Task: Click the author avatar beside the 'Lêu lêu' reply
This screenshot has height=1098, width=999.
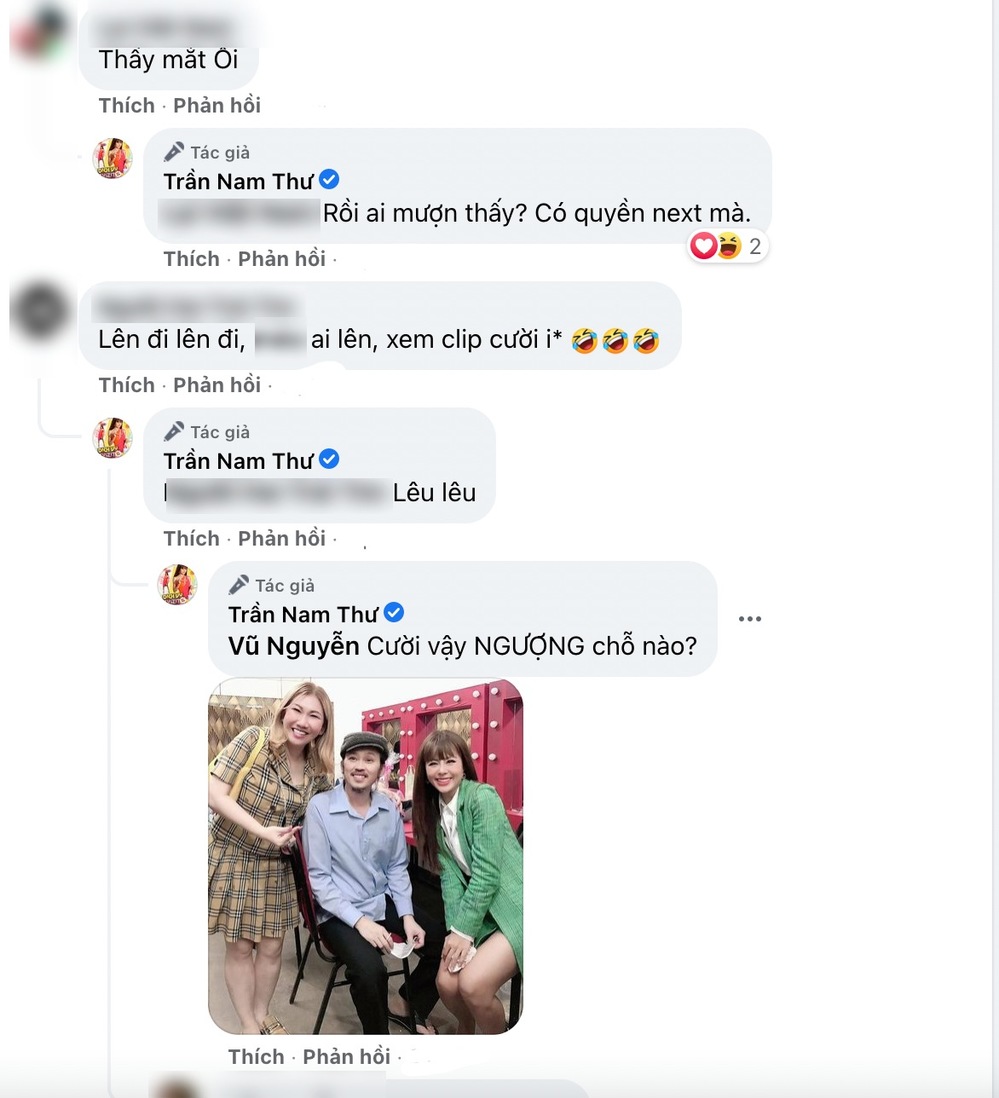Action: click(113, 438)
